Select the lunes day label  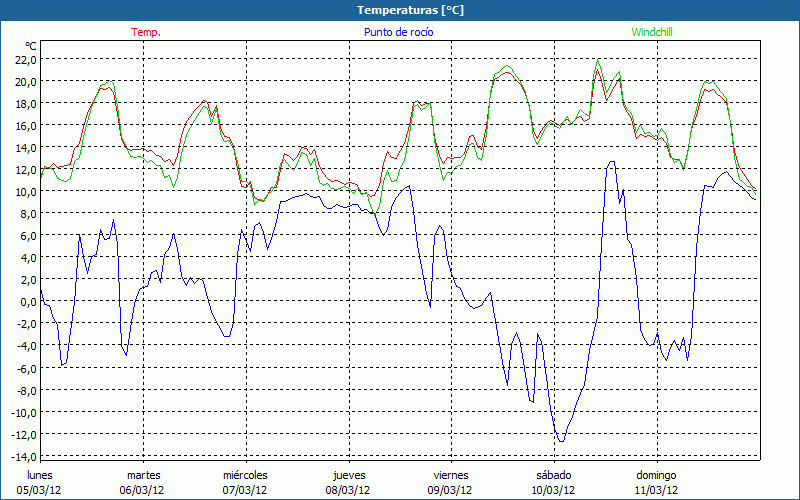(40, 475)
